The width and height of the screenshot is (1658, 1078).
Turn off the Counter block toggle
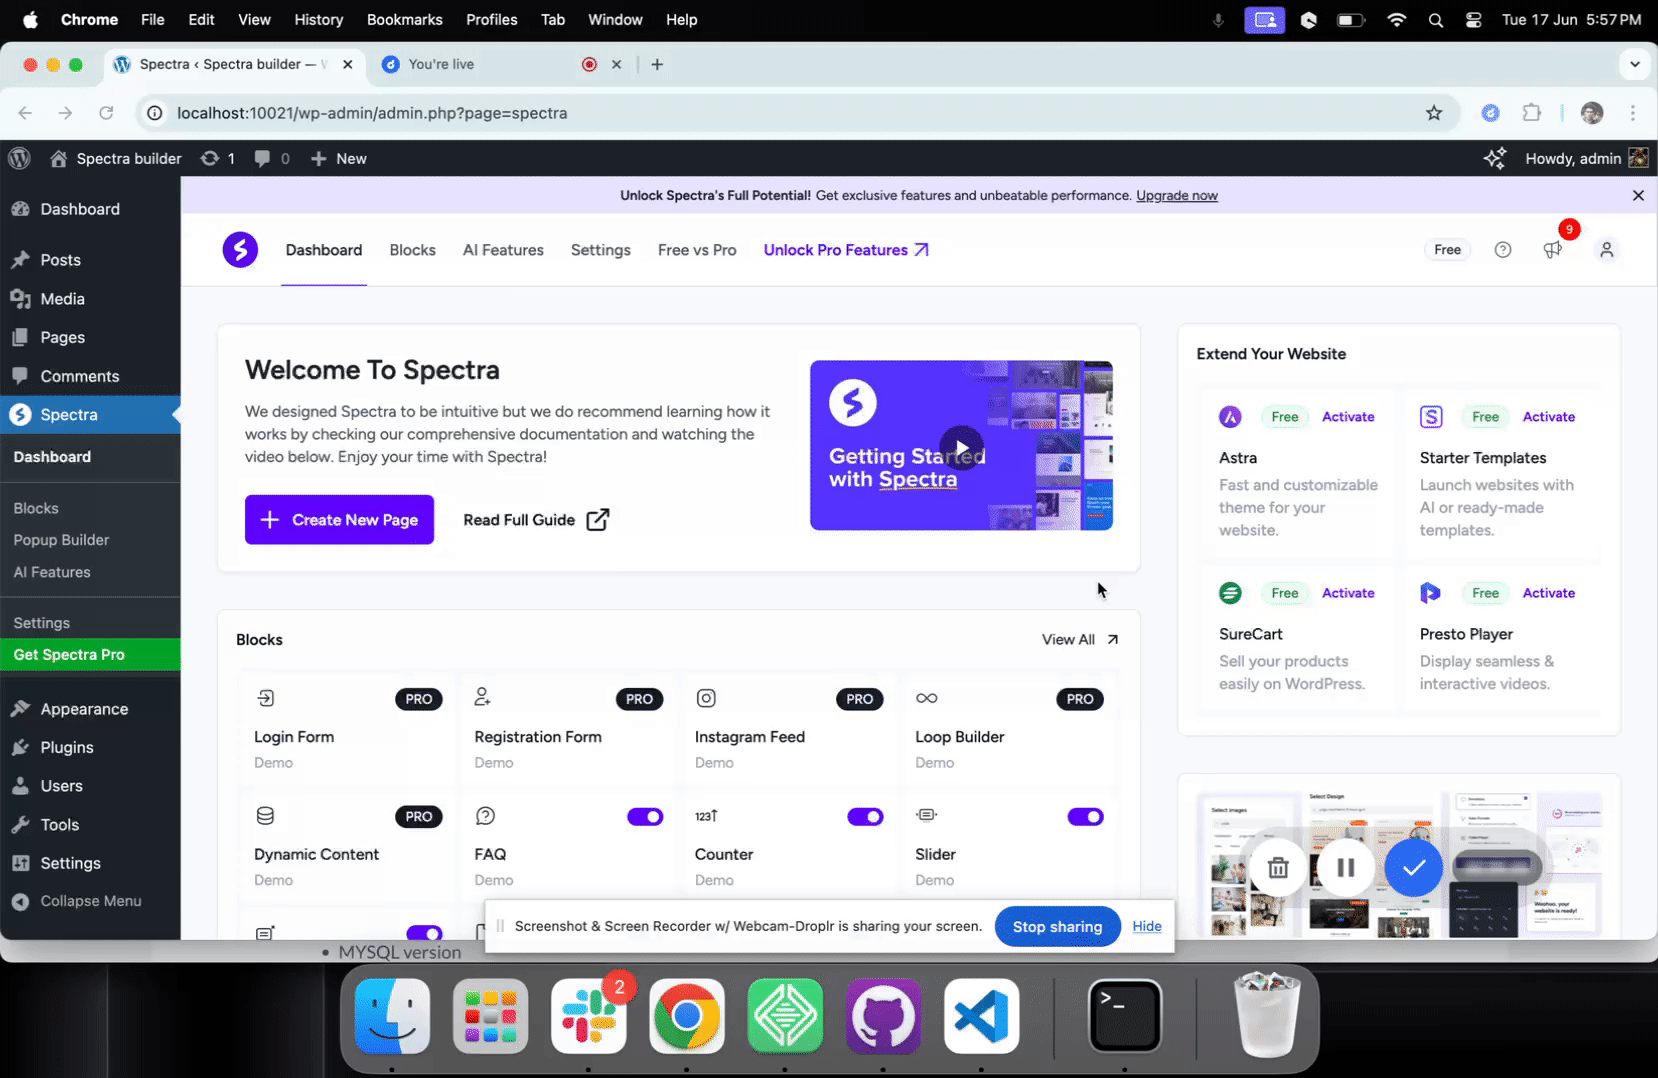[865, 817]
